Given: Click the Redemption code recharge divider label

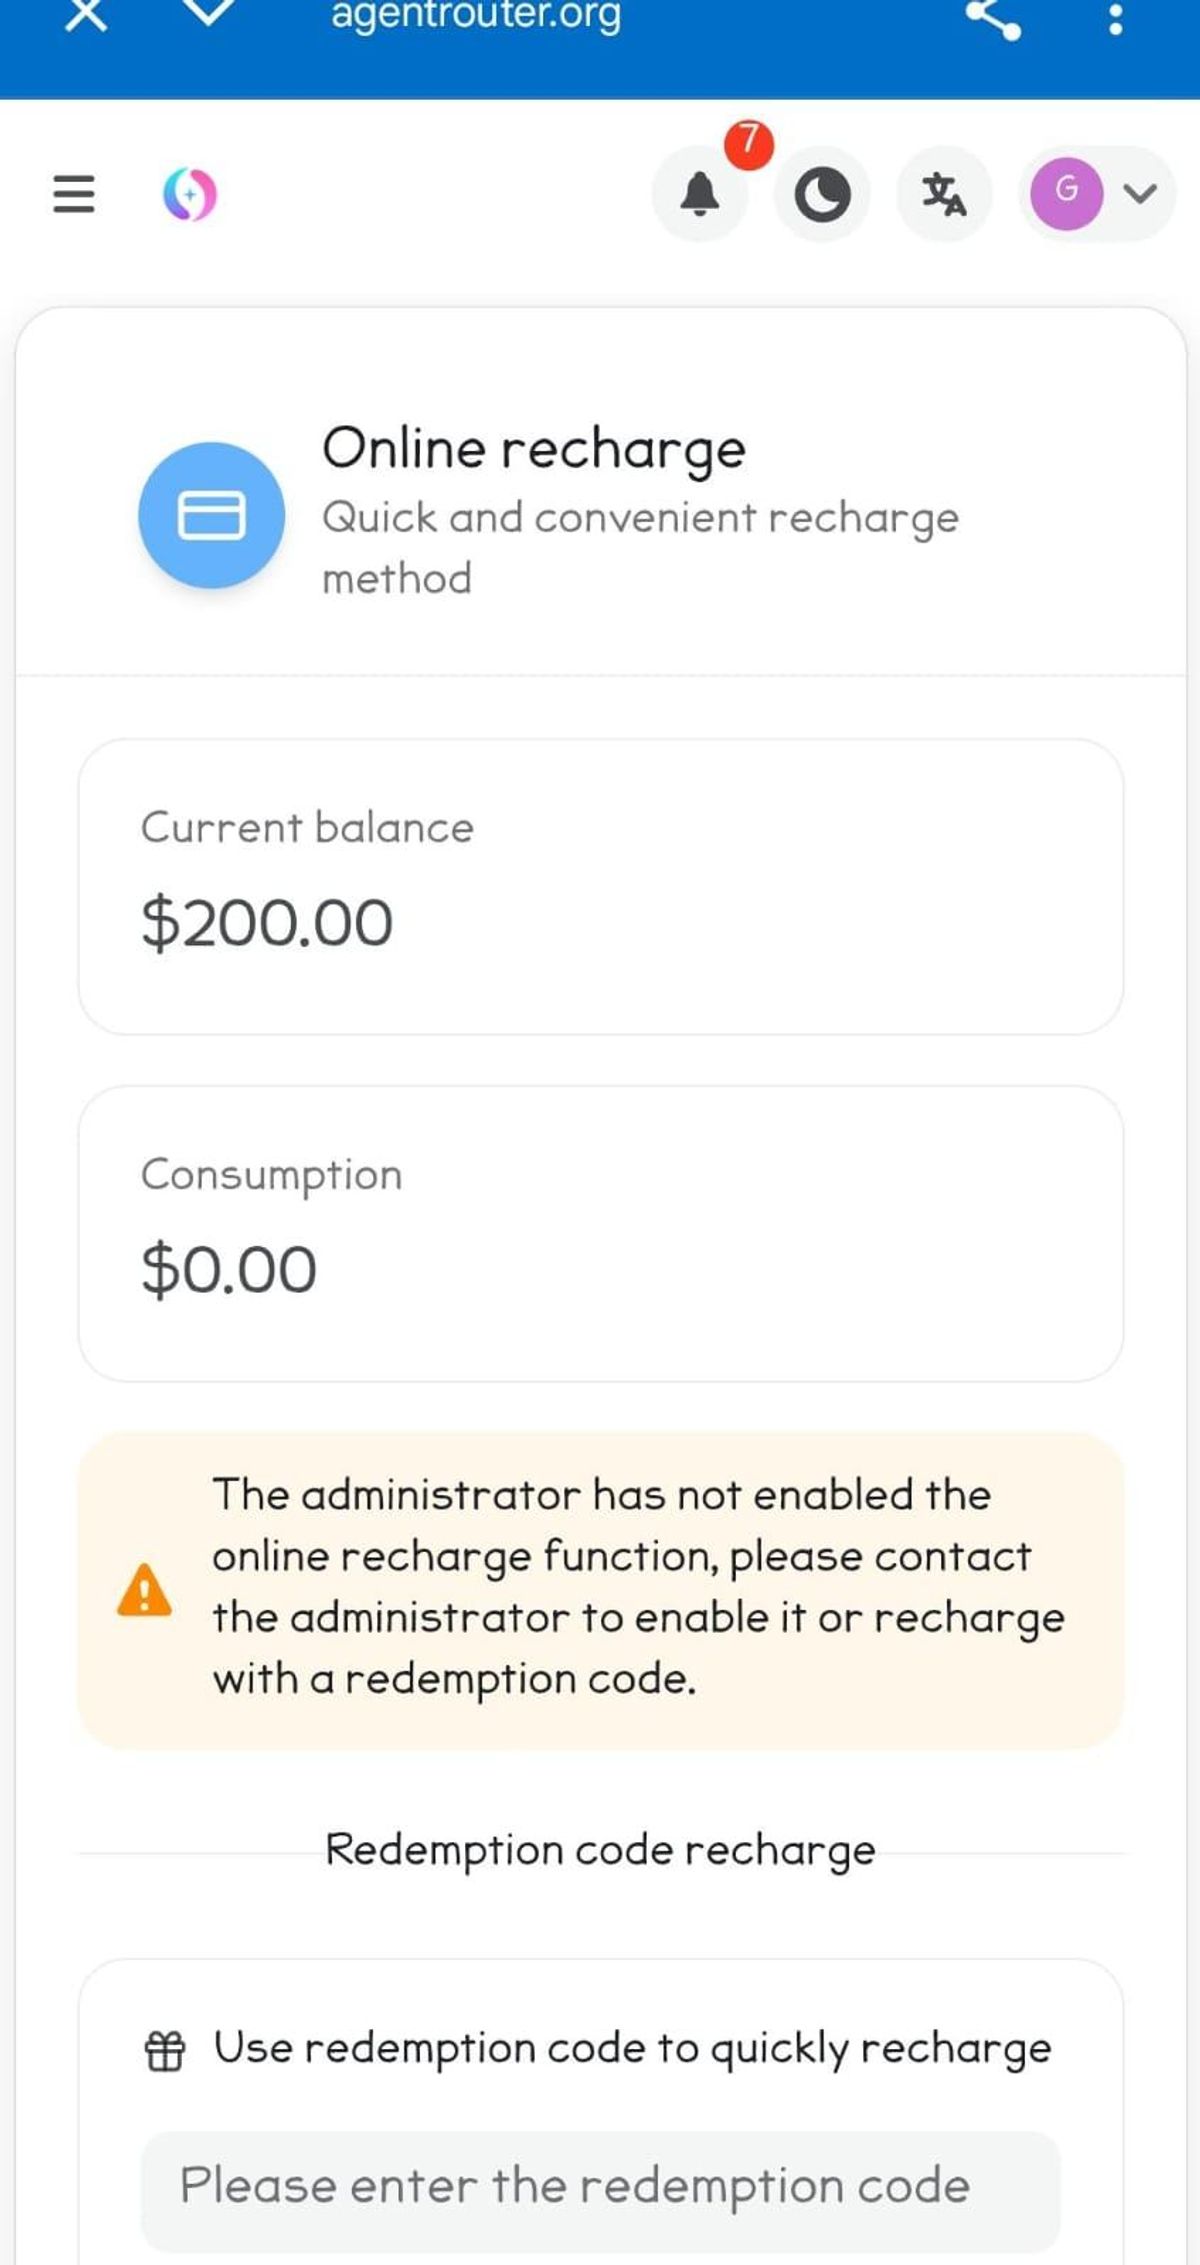Looking at the screenshot, I should click(600, 1851).
